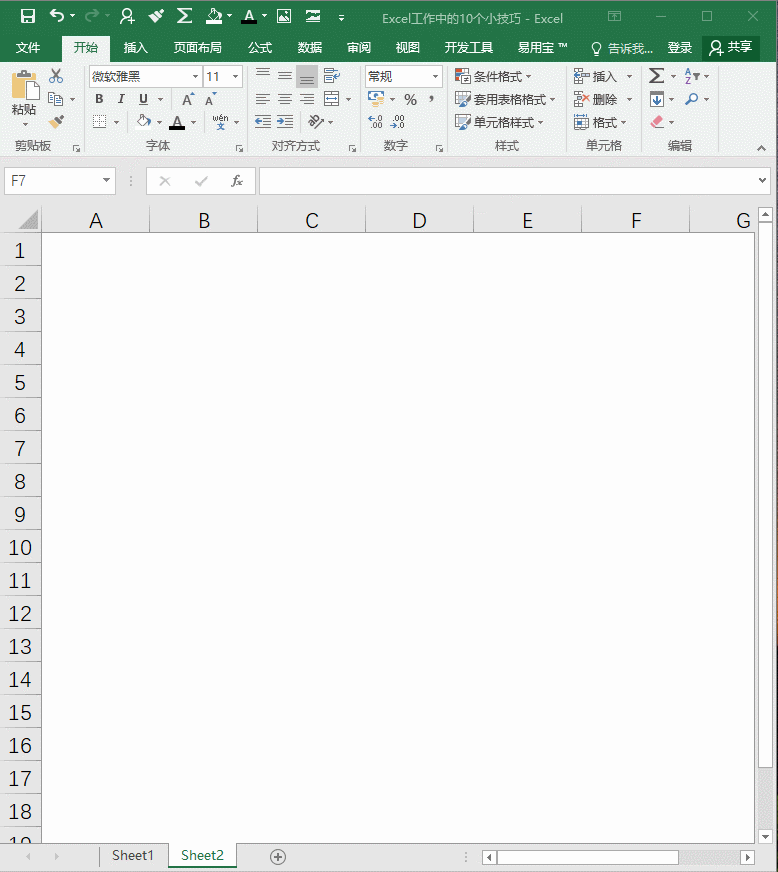Viewport: 778px width, 872px height.
Task: Expand the Name Box dropdown arrow
Action: point(106,180)
